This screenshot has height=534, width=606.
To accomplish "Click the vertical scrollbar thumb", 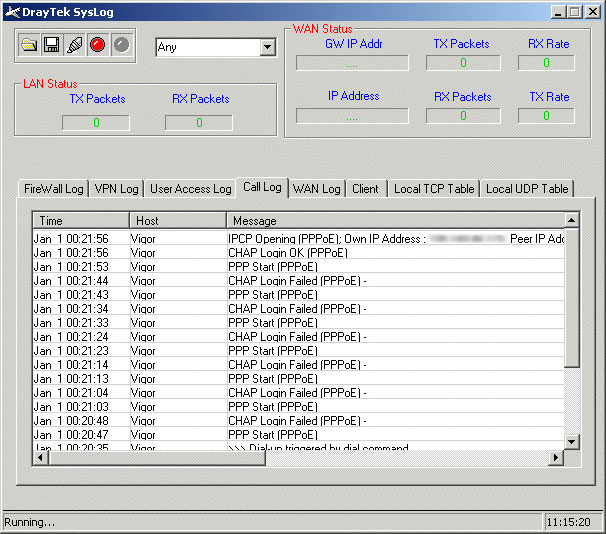I will click(571, 298).
